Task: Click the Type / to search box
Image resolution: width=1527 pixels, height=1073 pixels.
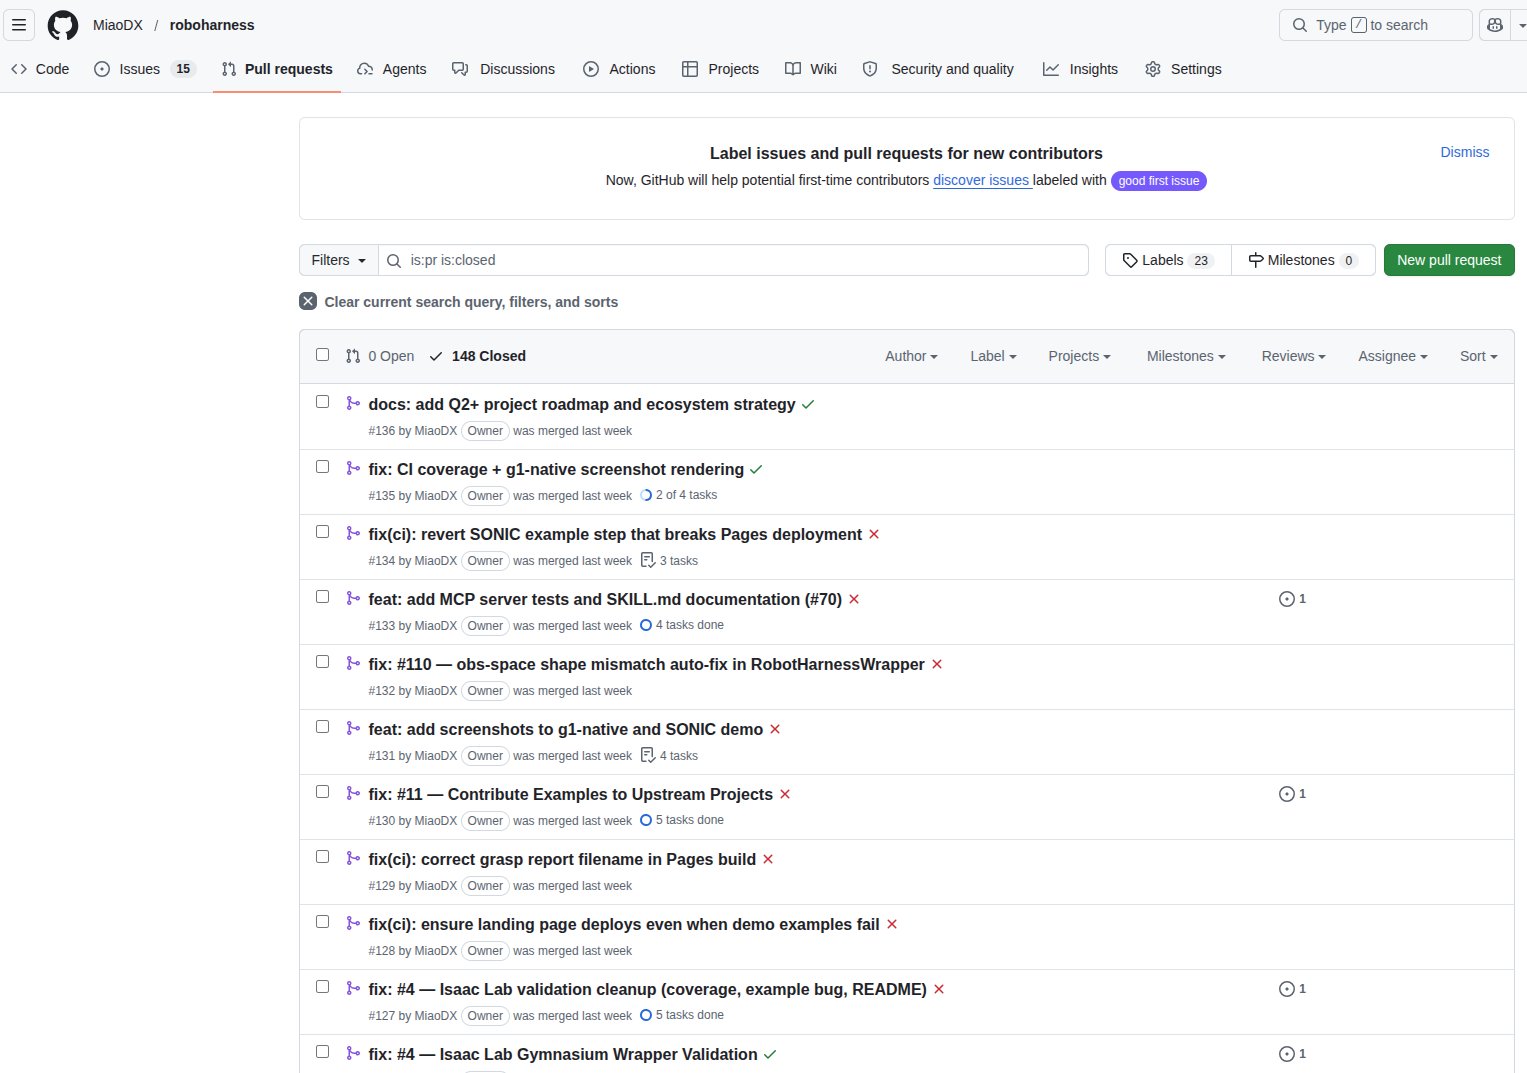Action: coord(1375,25)
